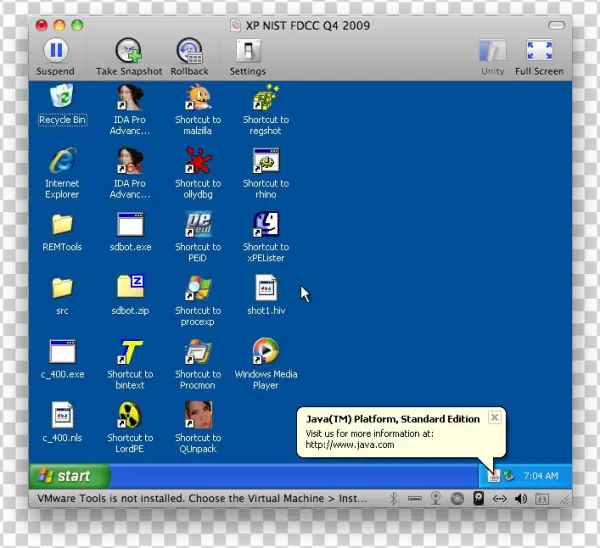Click the Safely Remove Hardware tray icon
The width and height of the screenshot is (600, 548).
tap(509, 476)
